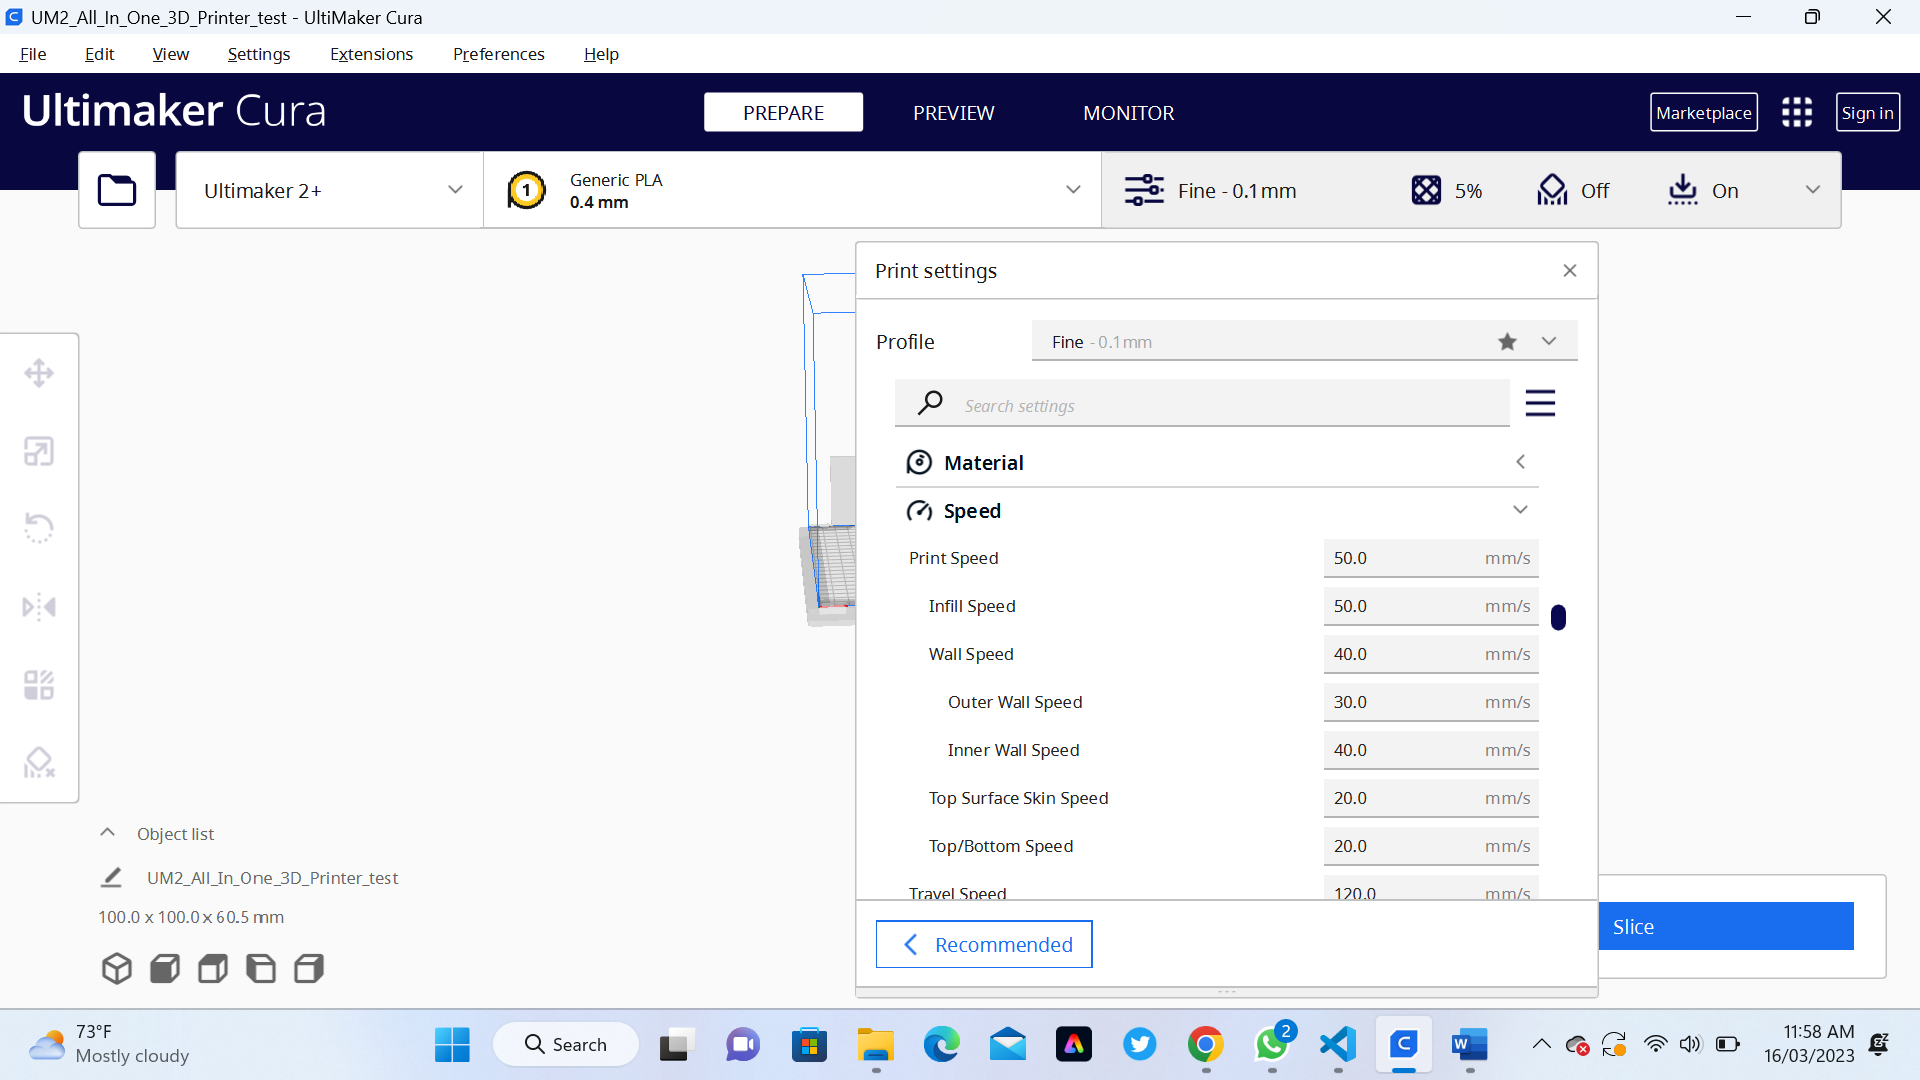Open the Help menu
Image resolution: width=1920 pixels, height=1080 pixels.
click(601, 54)
